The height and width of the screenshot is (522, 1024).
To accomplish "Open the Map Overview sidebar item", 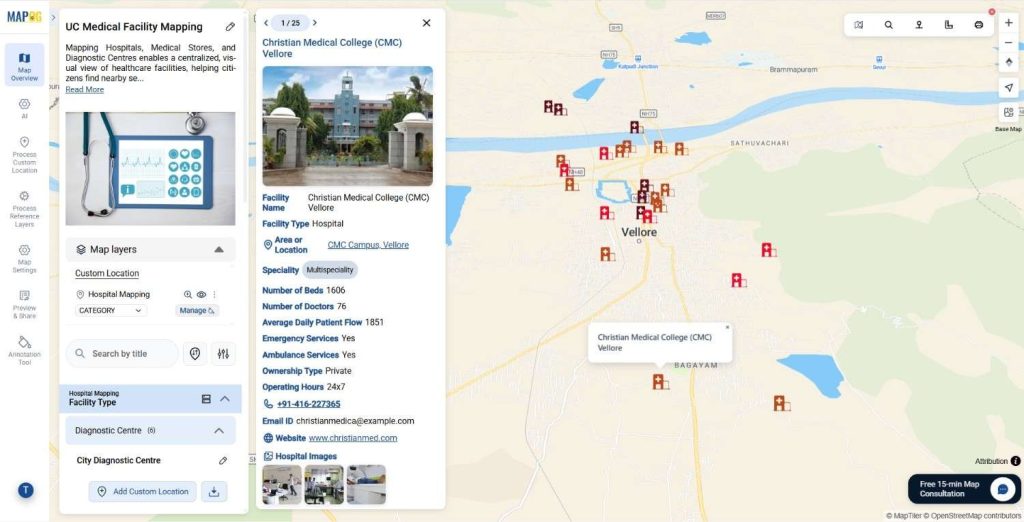I will click(x=24, y=65).
